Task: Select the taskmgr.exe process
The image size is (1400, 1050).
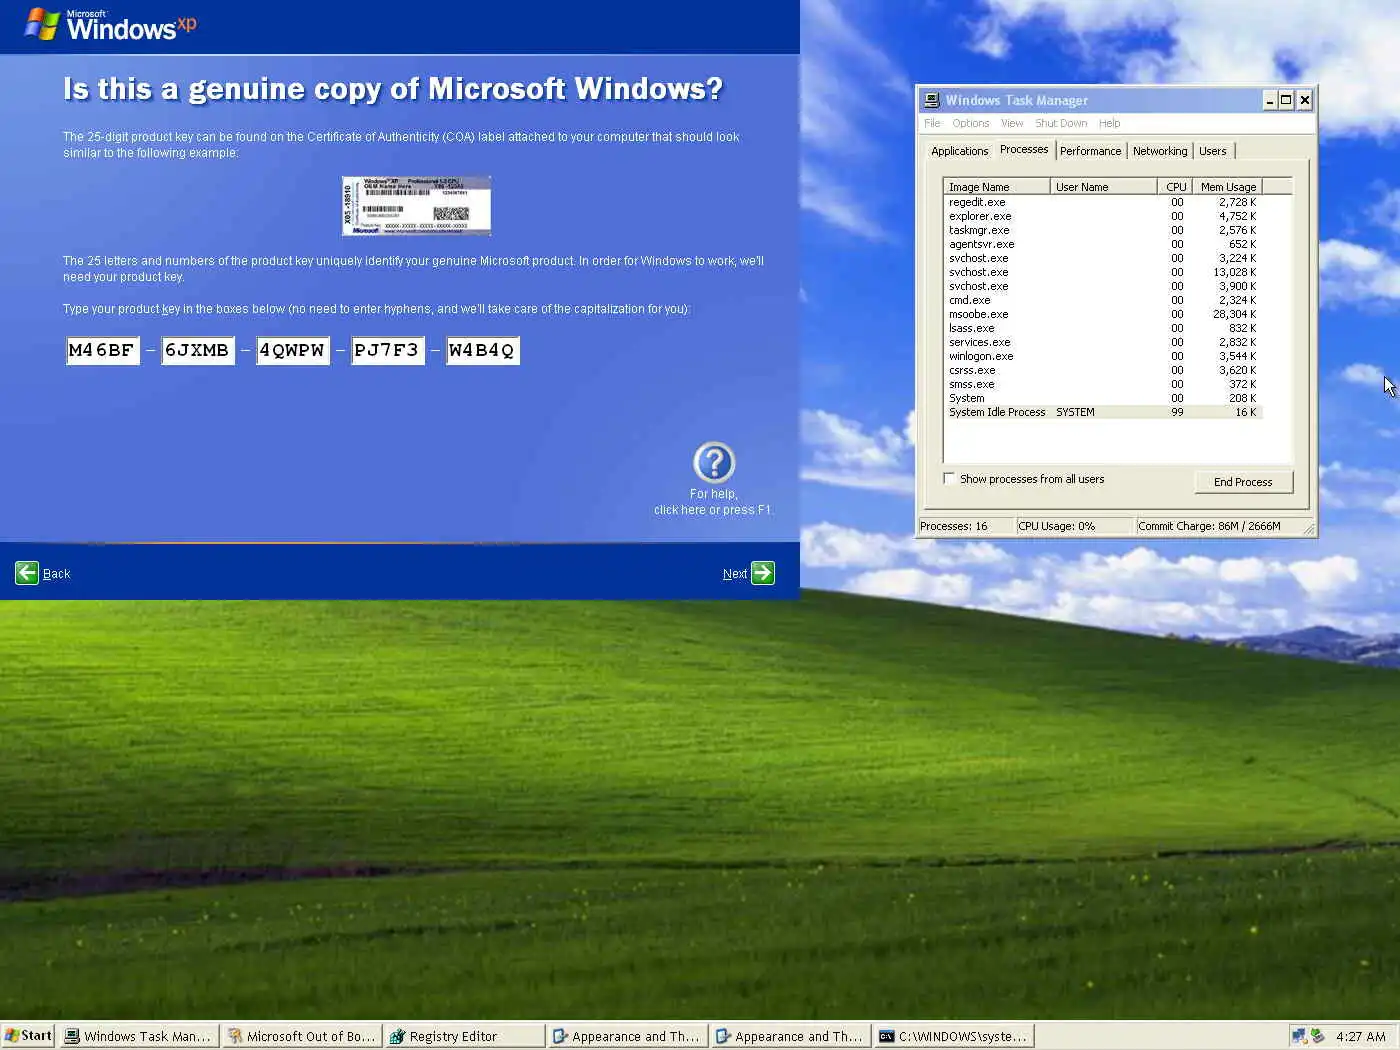Action: coord(1103,230)
